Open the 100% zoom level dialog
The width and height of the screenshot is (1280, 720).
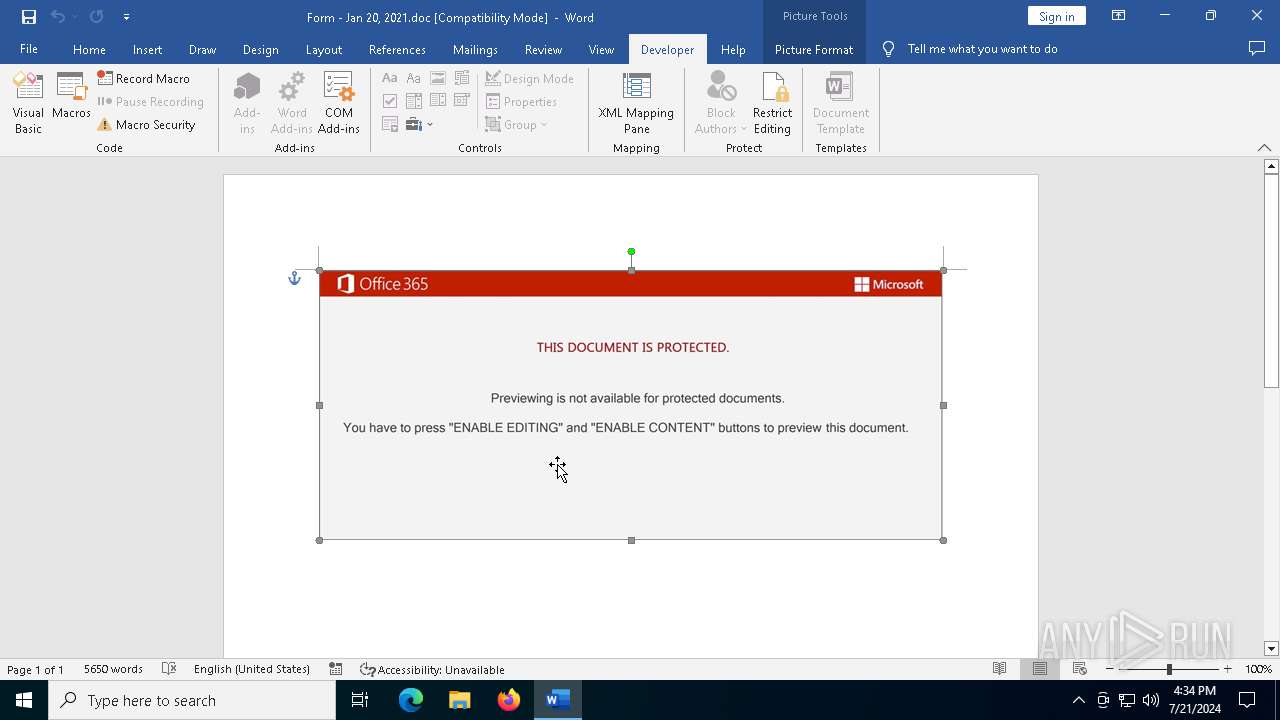pyautogui.click(x=1258, y=669)
